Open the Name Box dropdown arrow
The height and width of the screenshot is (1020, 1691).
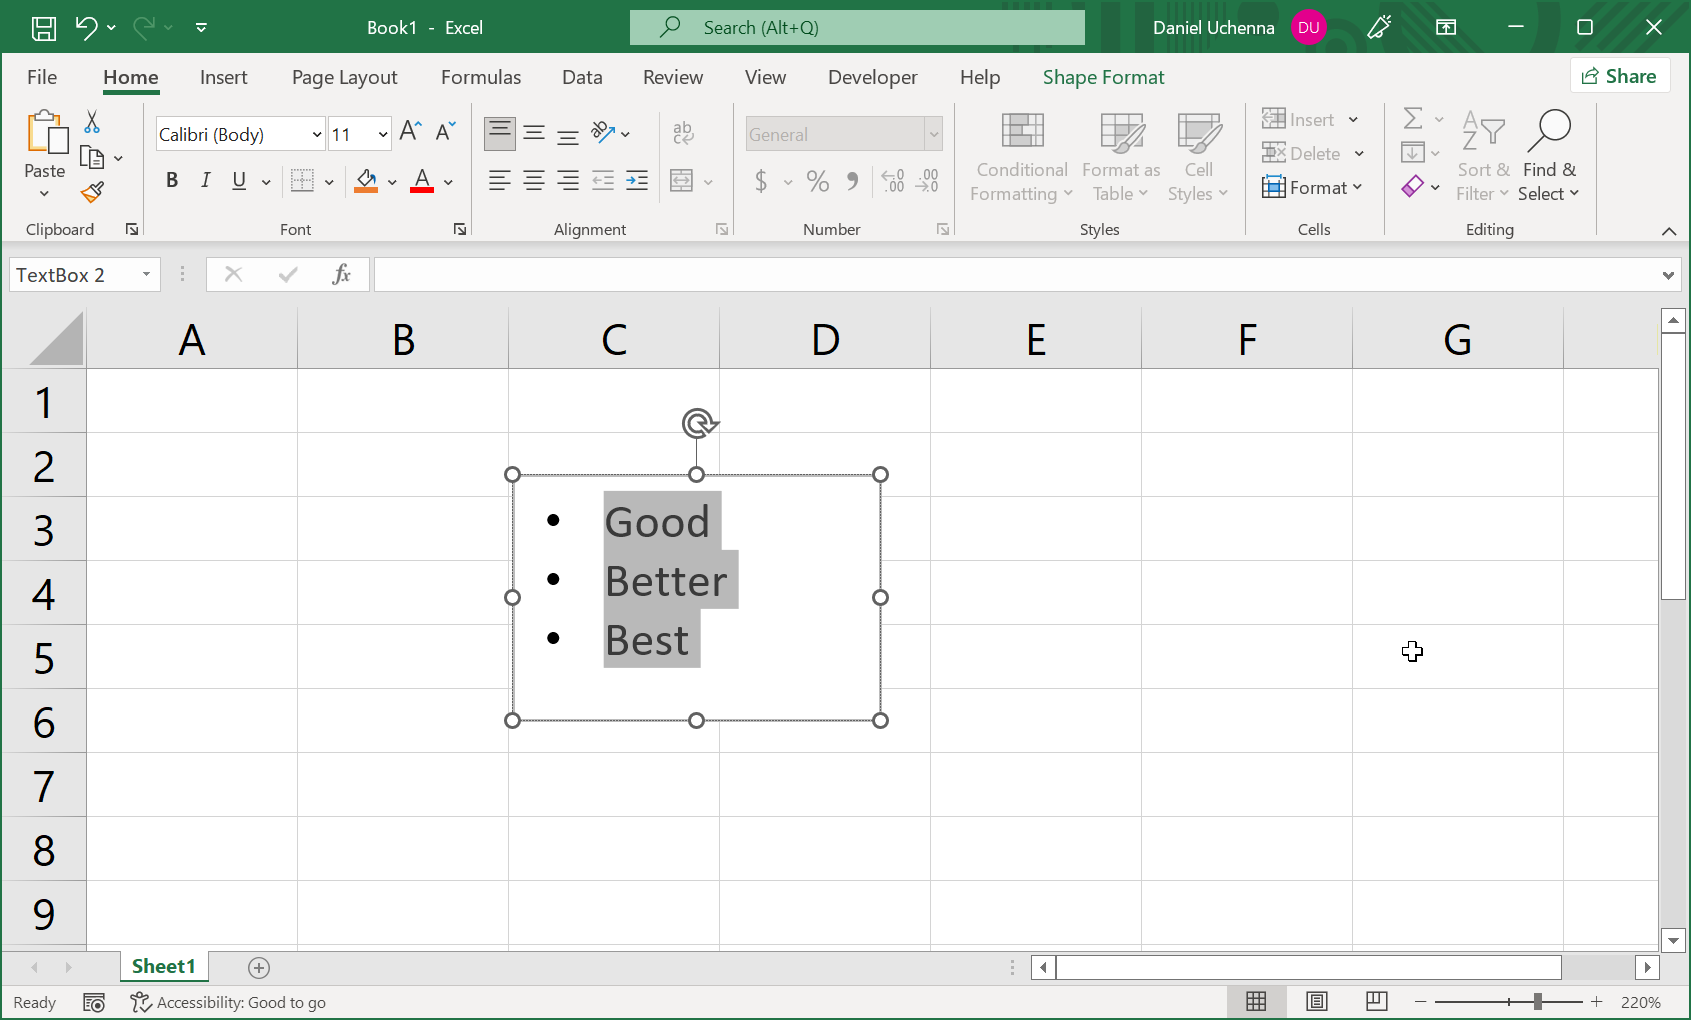[147, 275]
